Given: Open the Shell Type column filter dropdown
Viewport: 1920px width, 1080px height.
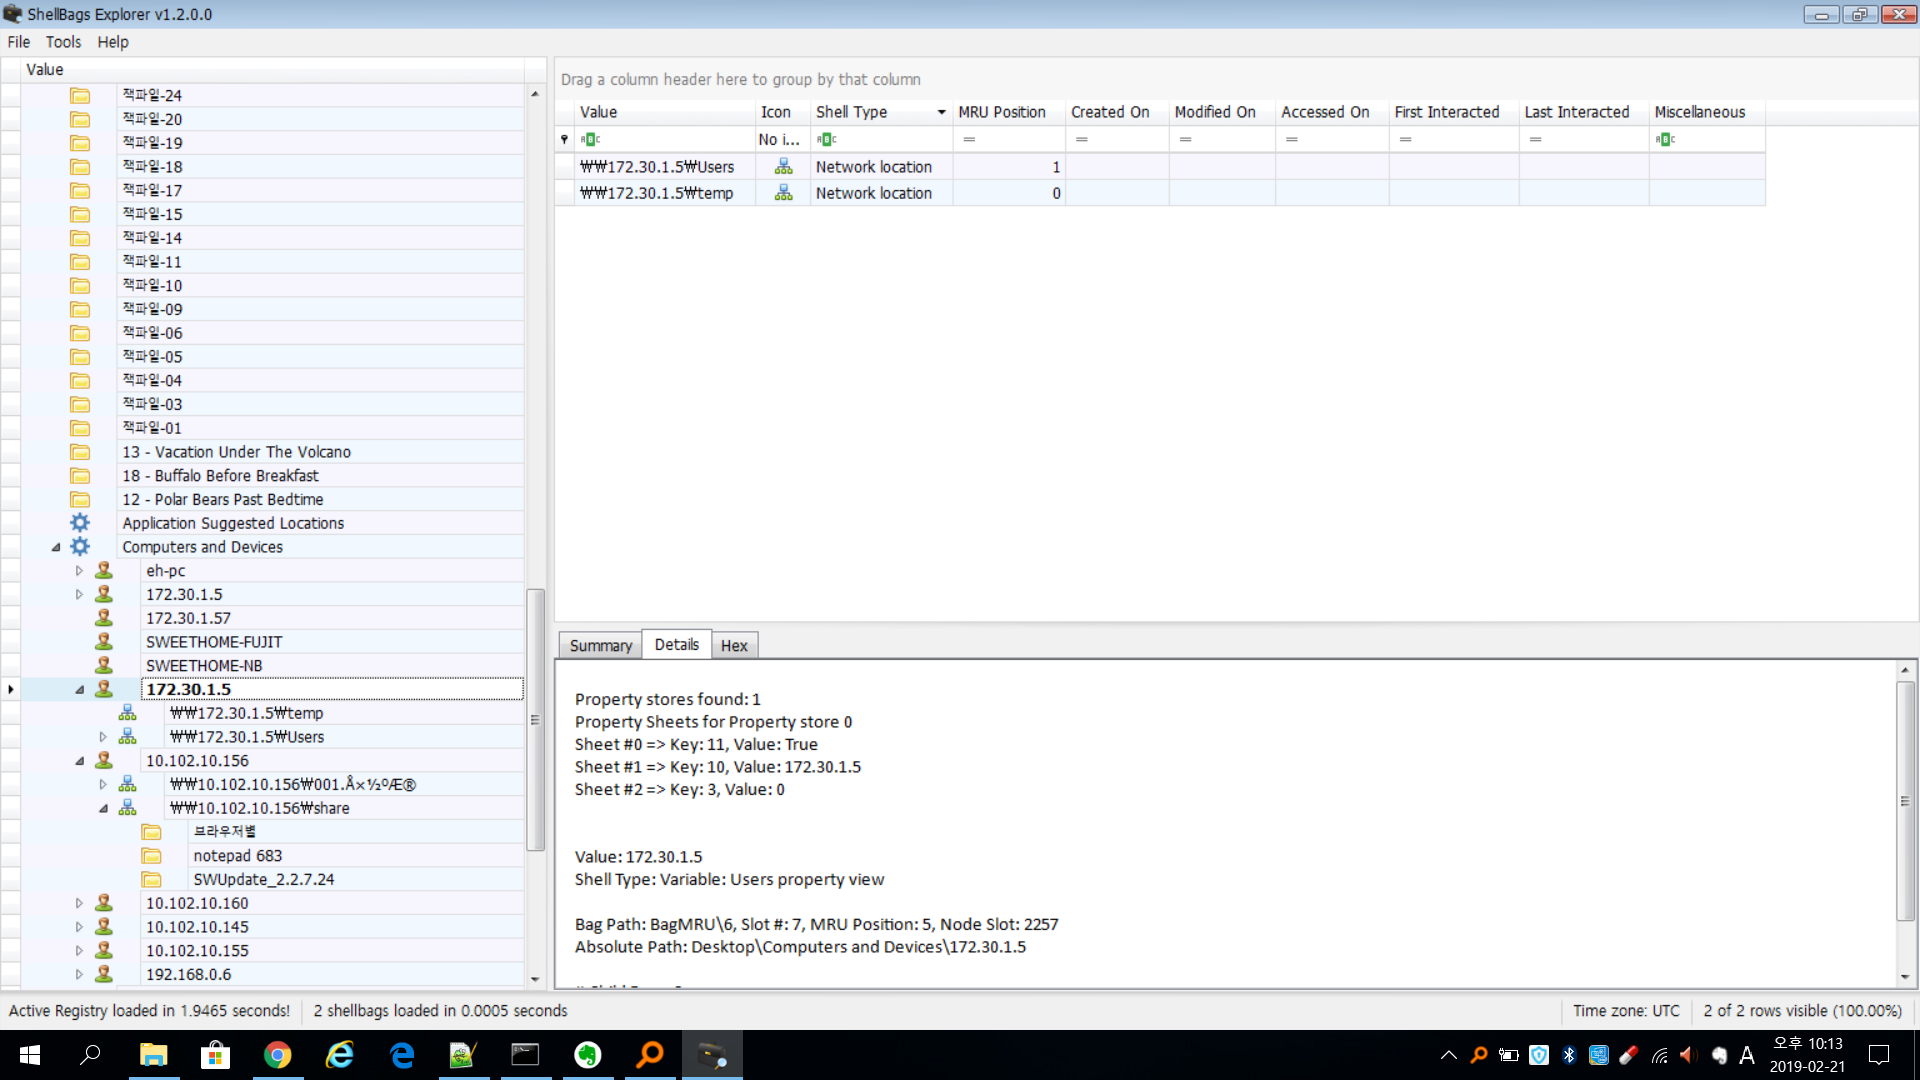Looking at the screenshot, I should click(x=941, y=112).
